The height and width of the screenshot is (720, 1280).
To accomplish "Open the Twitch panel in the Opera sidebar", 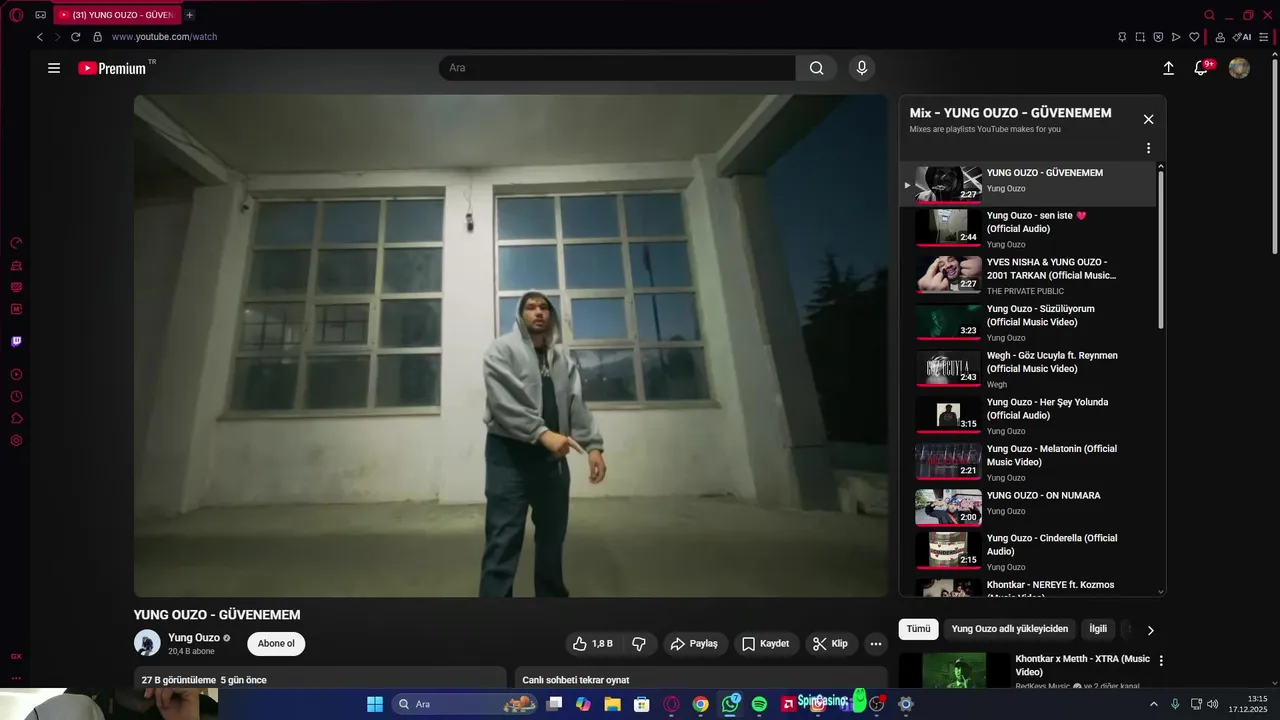I will click(x=16, y=341).
